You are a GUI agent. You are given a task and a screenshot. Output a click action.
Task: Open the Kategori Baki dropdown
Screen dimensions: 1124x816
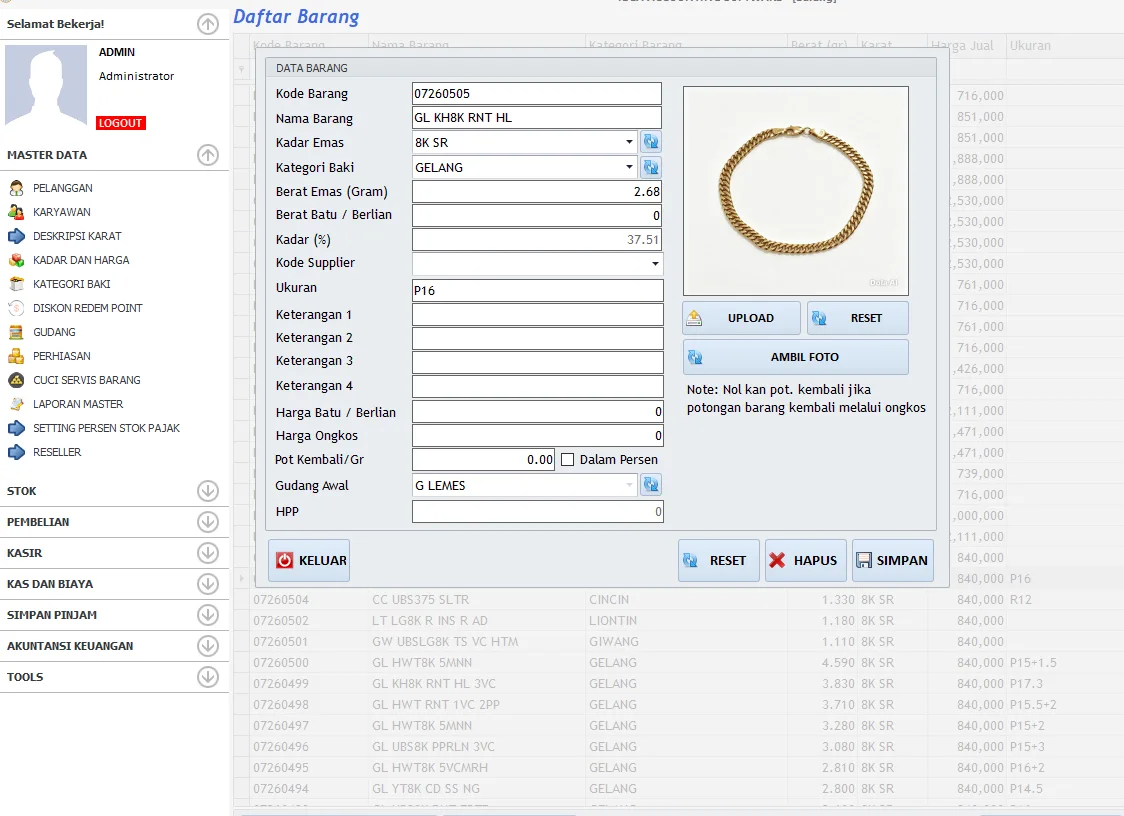[x=629, y=167]
